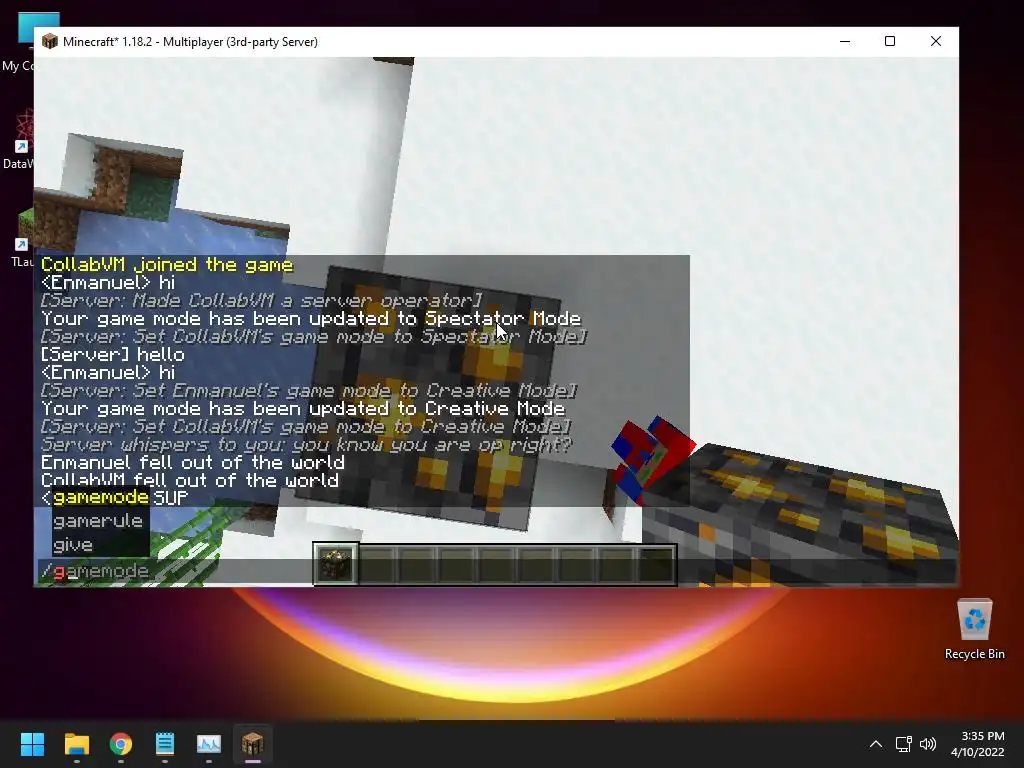Screen dimensions: 1024x768
Task: Click the 'Enmanuel fell out of the world' message
Action: coord(193,462)
